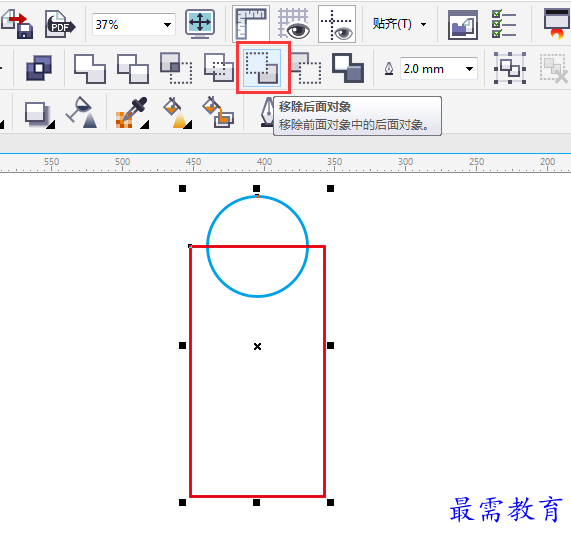Screen dimensions: 571x541
Task: Open the Interactive fill flyout triangle
Action: tap(188, 125)
